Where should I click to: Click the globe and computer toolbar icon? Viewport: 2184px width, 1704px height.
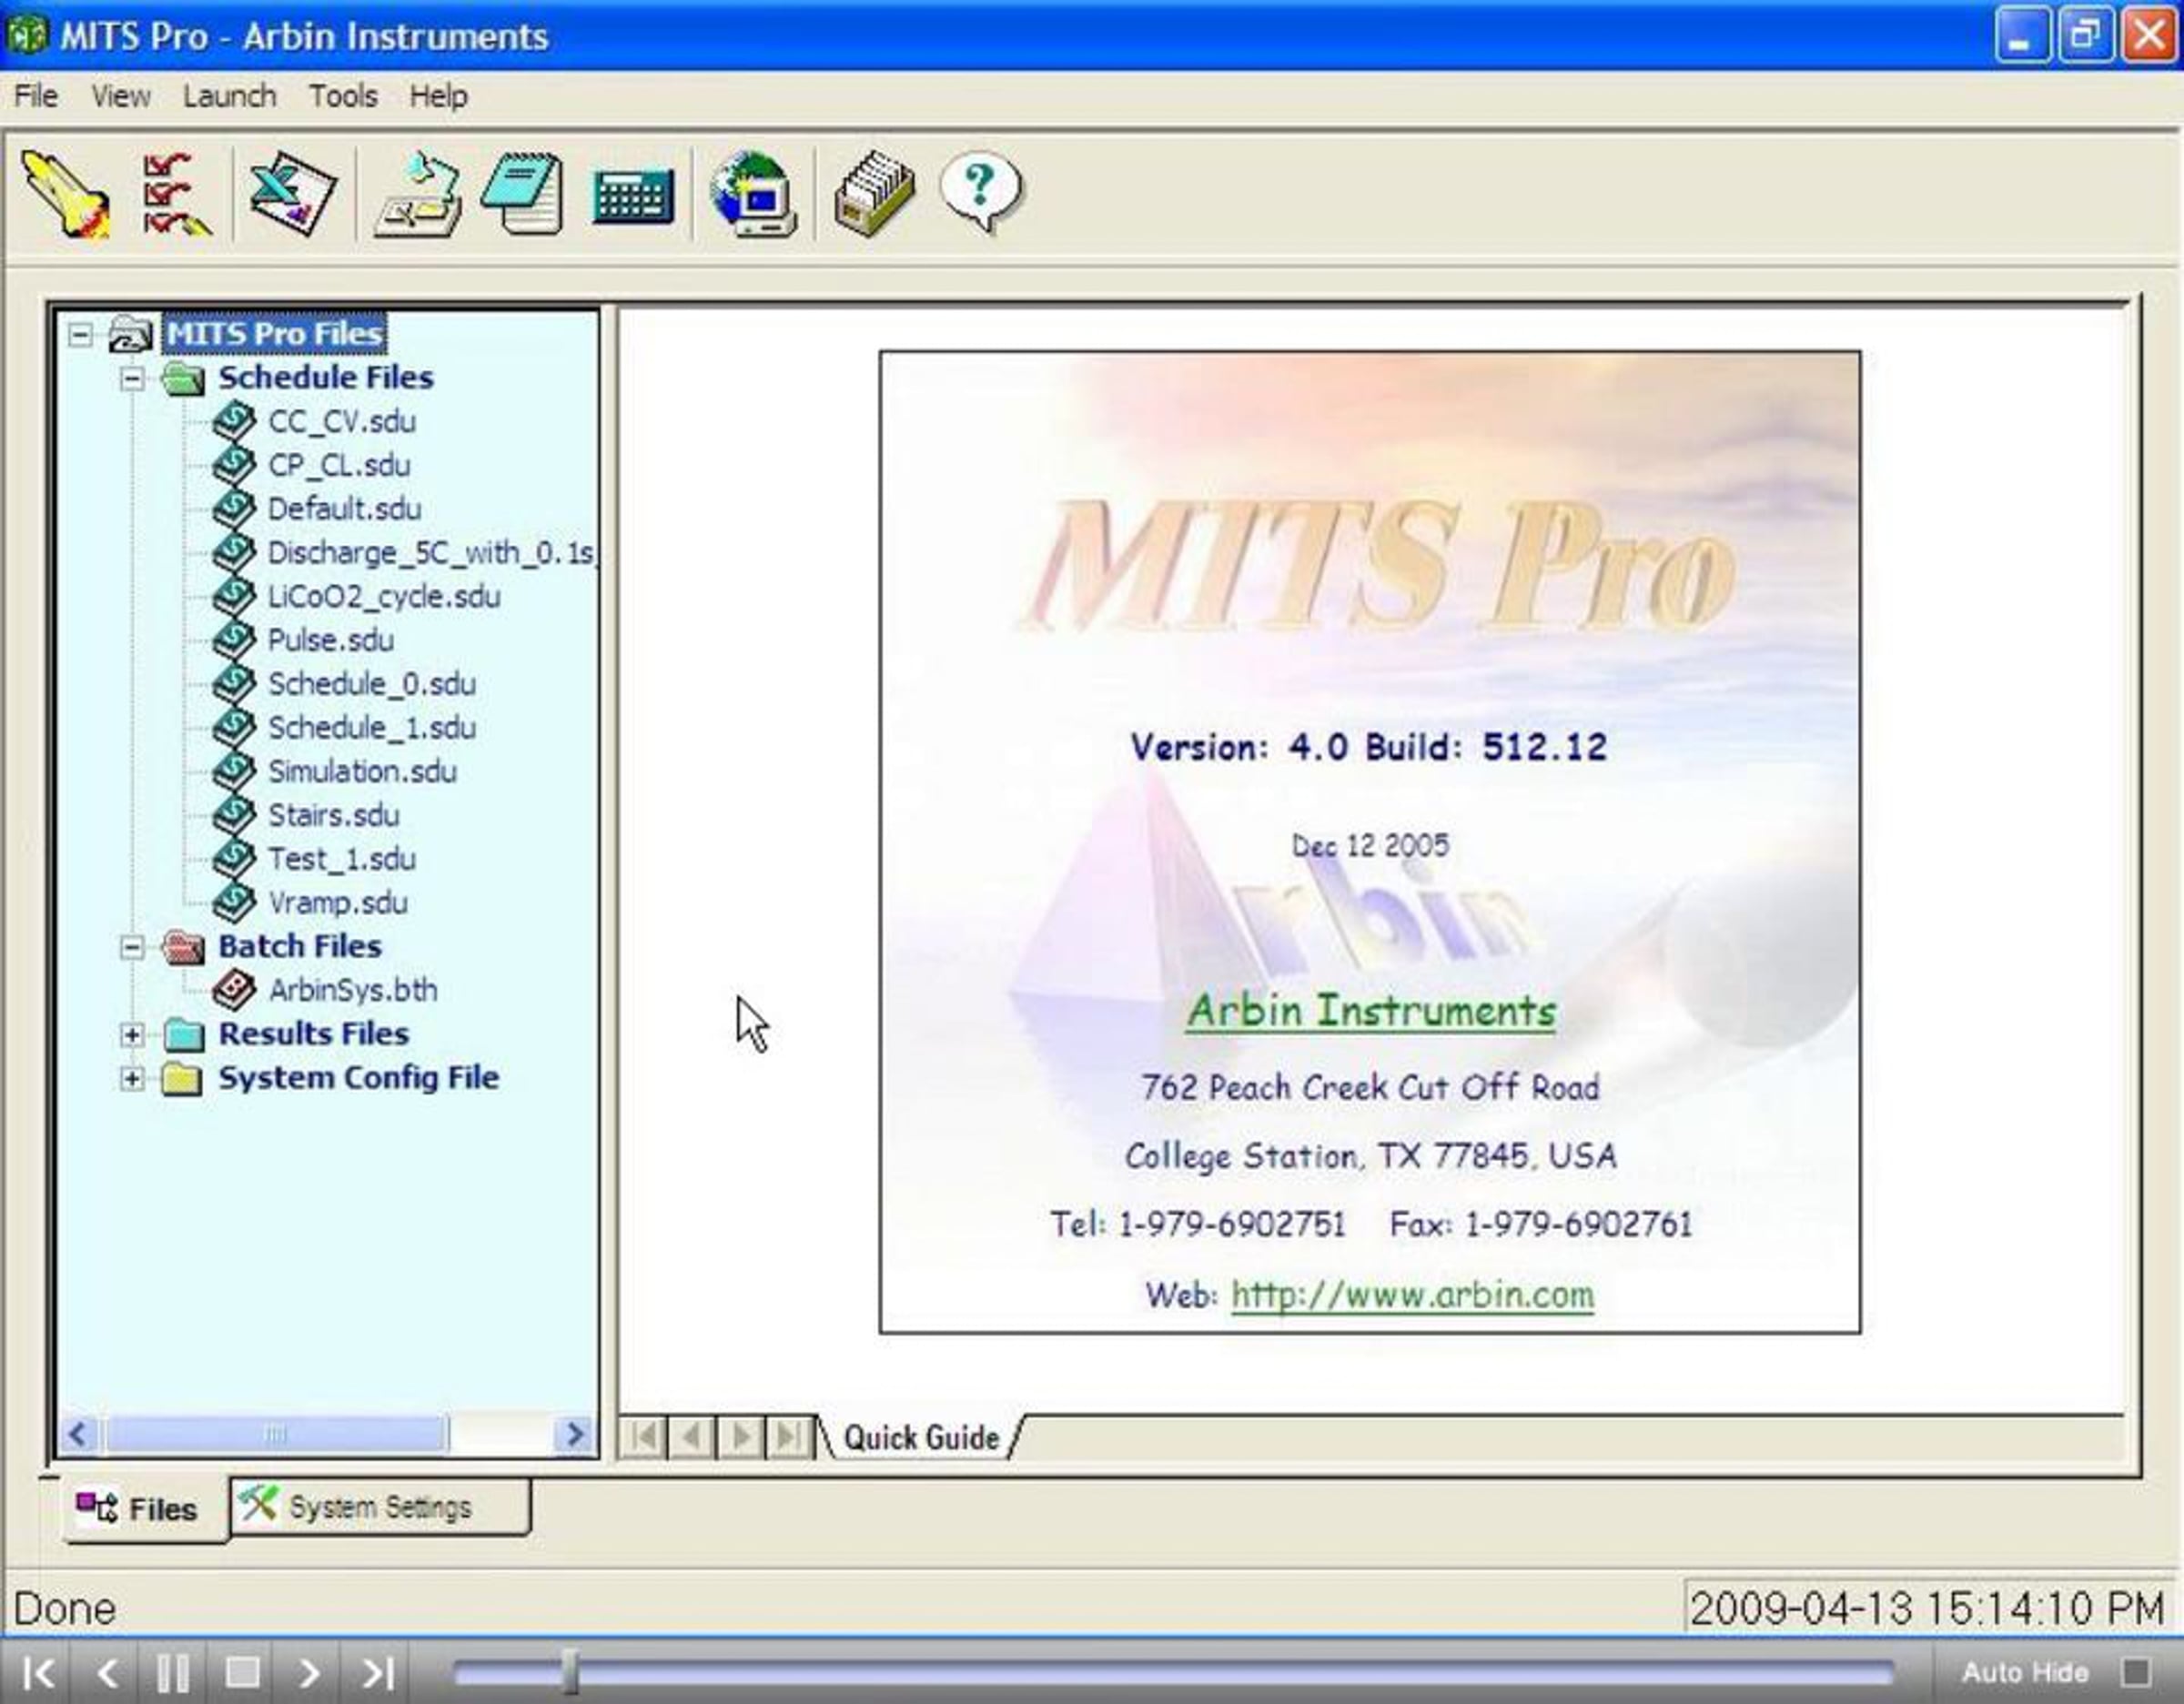point(753,194)
